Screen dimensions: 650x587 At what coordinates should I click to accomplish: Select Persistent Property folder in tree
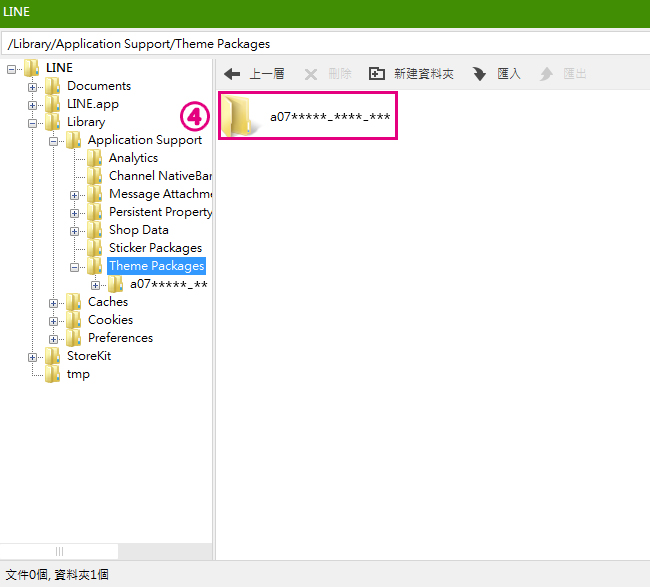[x=160, y=212]
